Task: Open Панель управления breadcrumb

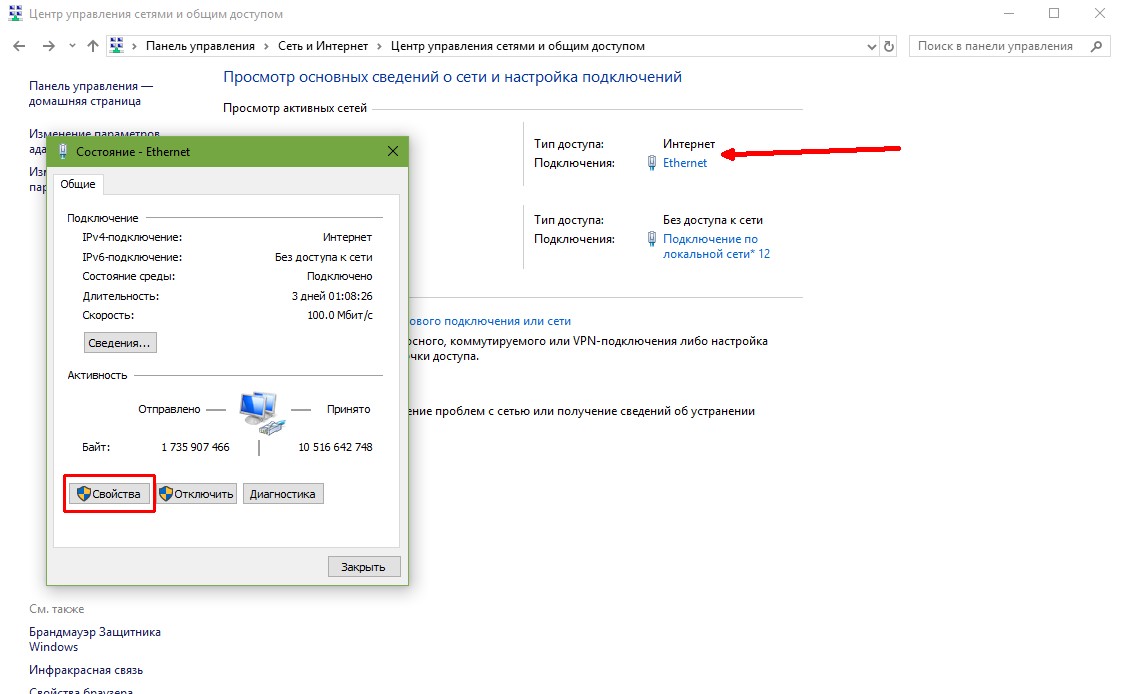Action: (200, 46)
